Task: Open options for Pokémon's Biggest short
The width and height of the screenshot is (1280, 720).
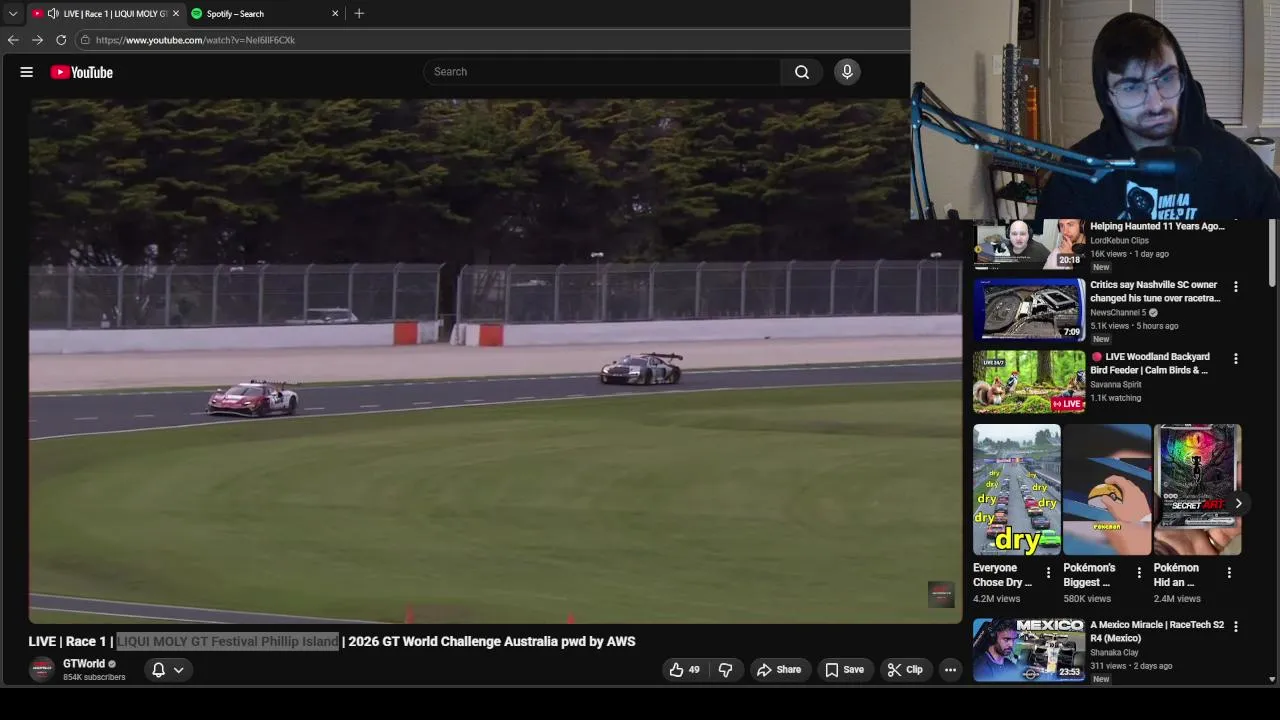Action: click(1138, 573)
